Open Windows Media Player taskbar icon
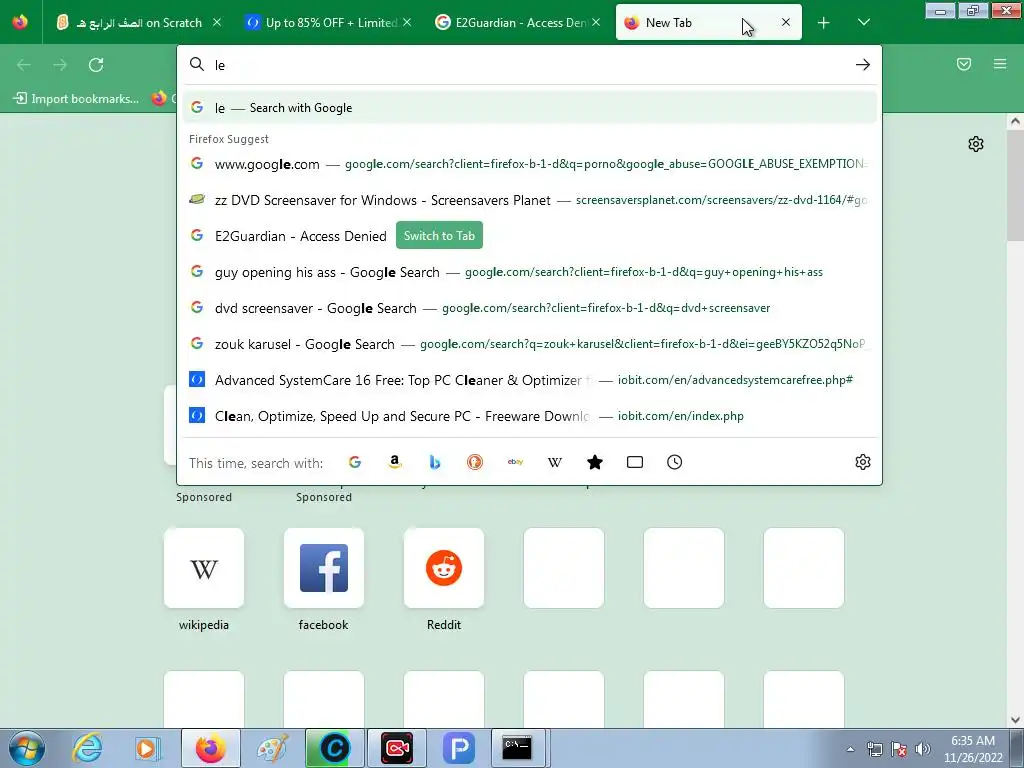 148,748
